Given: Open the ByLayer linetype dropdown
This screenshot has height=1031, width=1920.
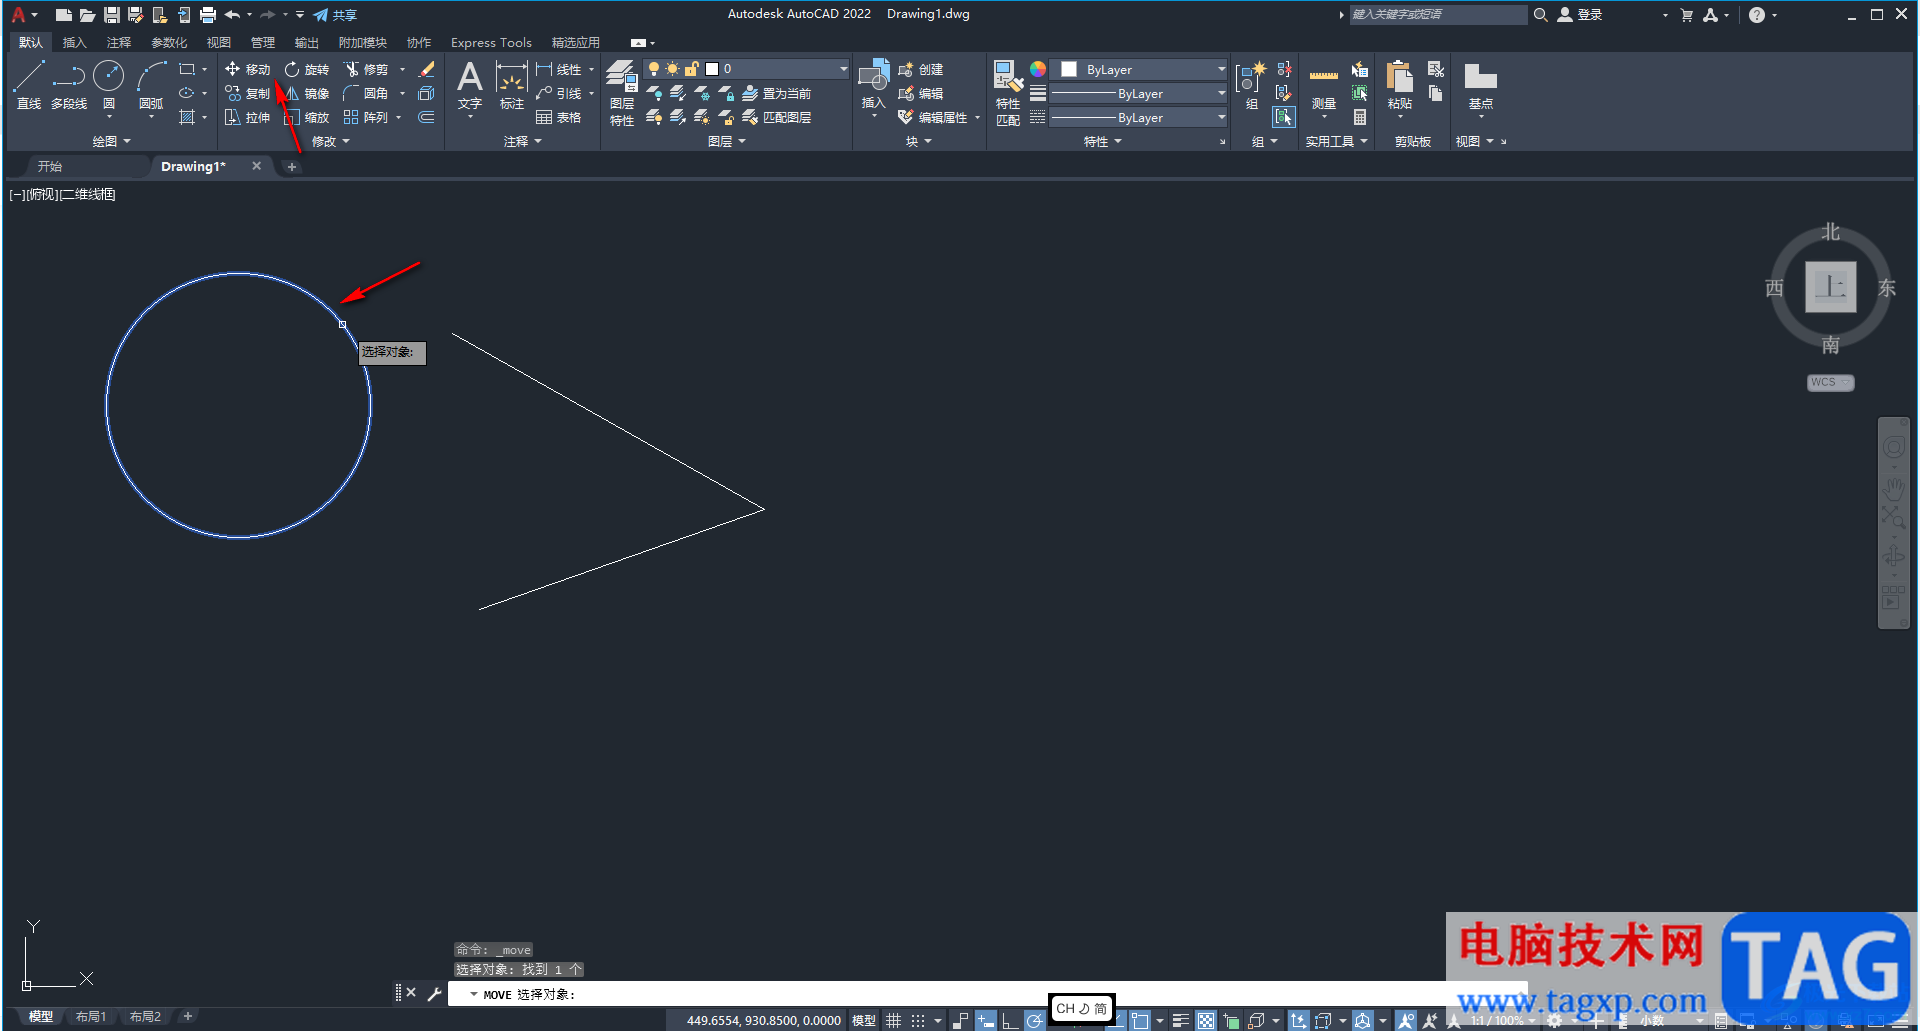Looking at the screenshot, I should [1139, 117].
